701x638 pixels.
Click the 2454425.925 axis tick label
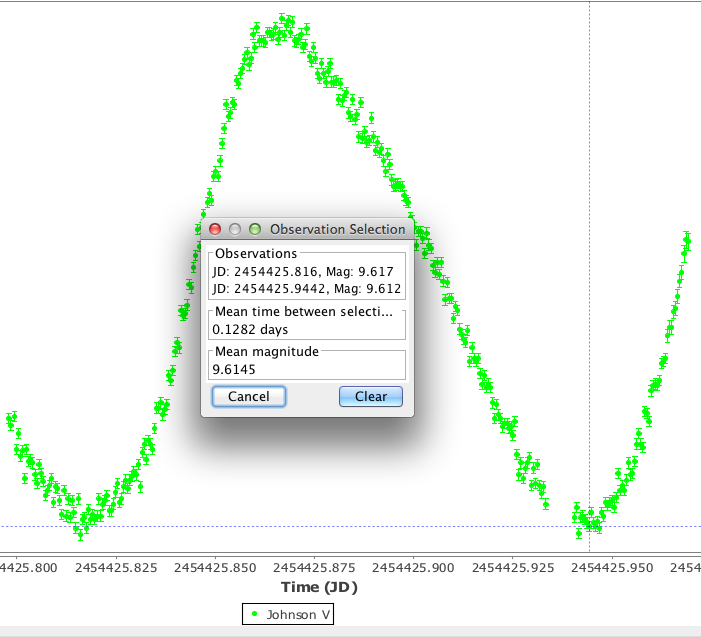pyautogui.click(x=511, y=568)
